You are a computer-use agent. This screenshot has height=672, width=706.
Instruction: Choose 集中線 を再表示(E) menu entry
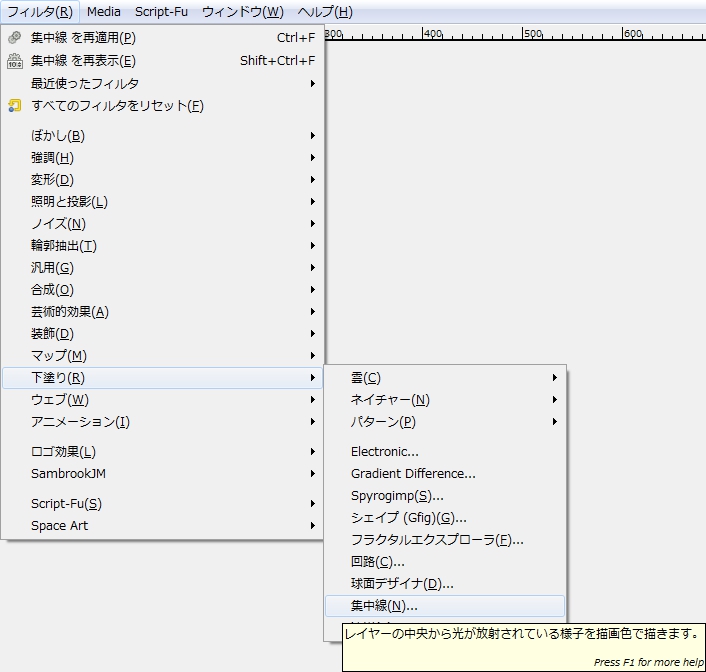click(162, 60)
